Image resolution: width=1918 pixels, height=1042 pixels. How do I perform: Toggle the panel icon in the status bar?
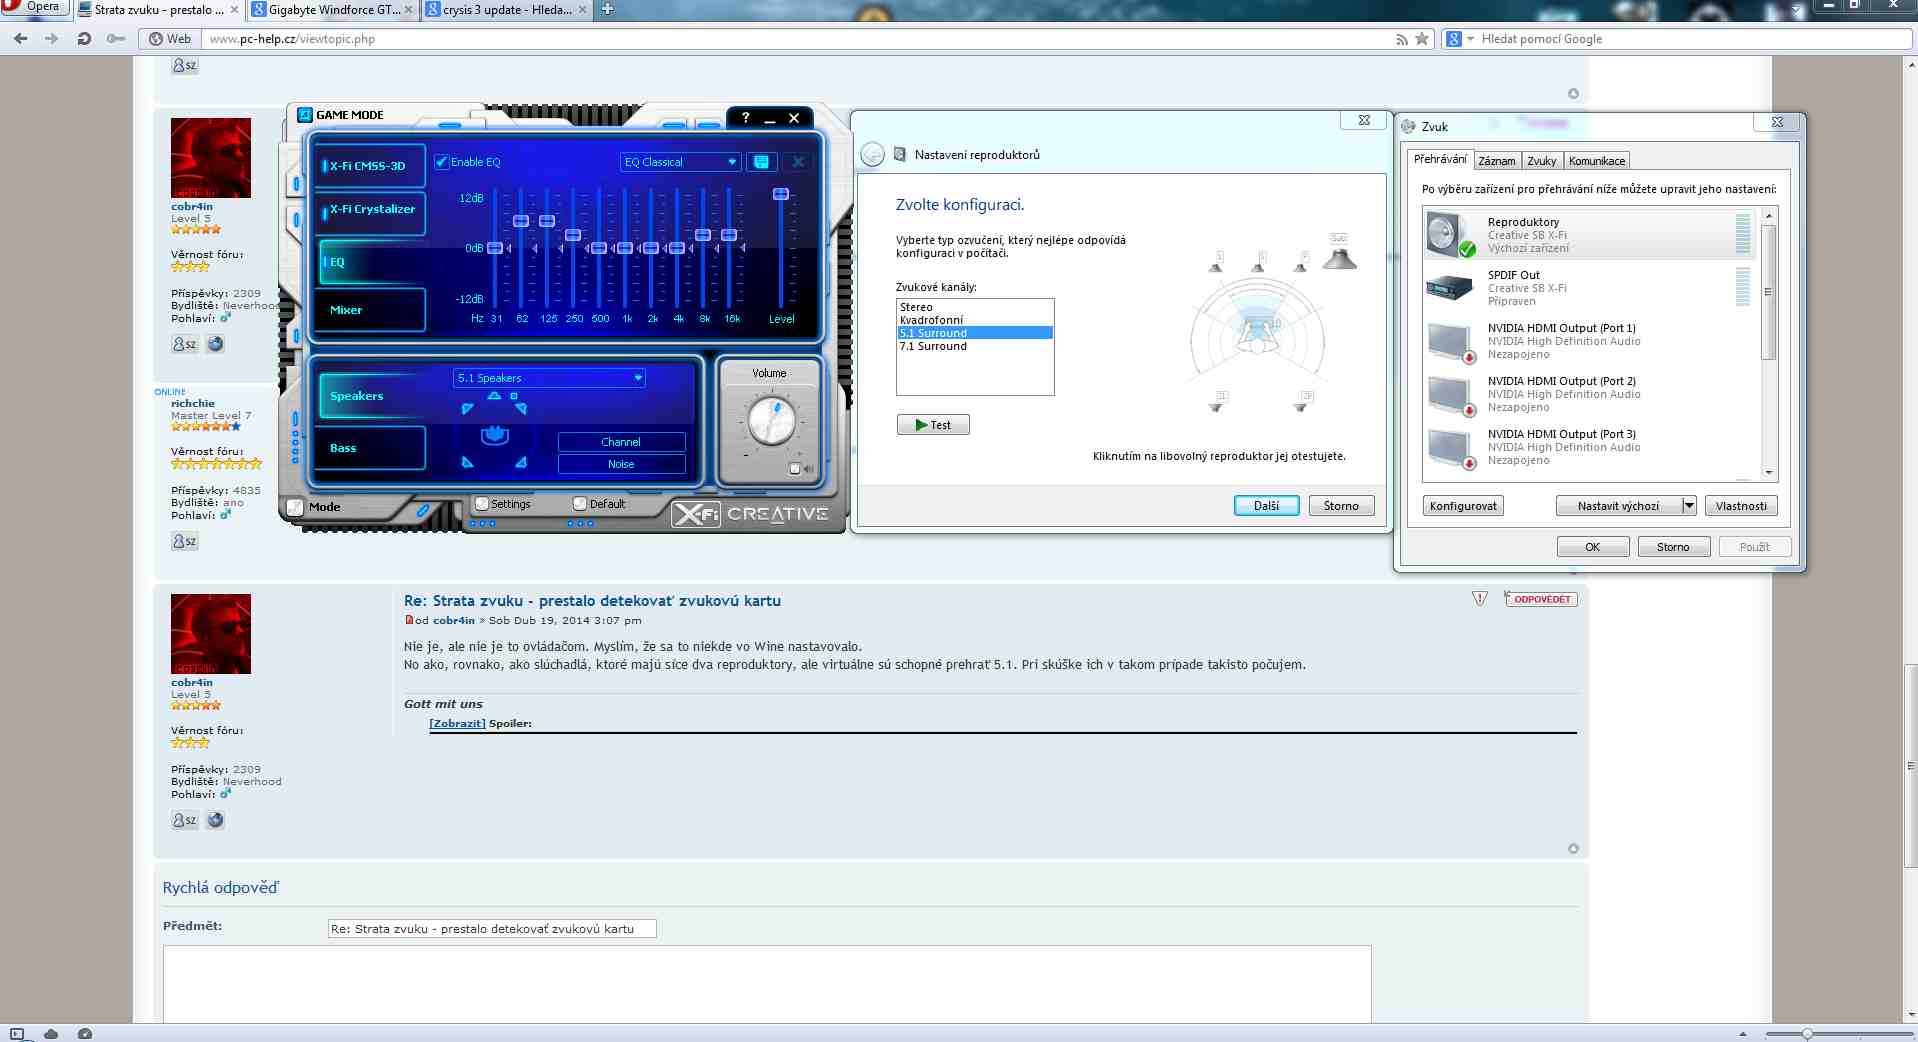click(17, 1034)
